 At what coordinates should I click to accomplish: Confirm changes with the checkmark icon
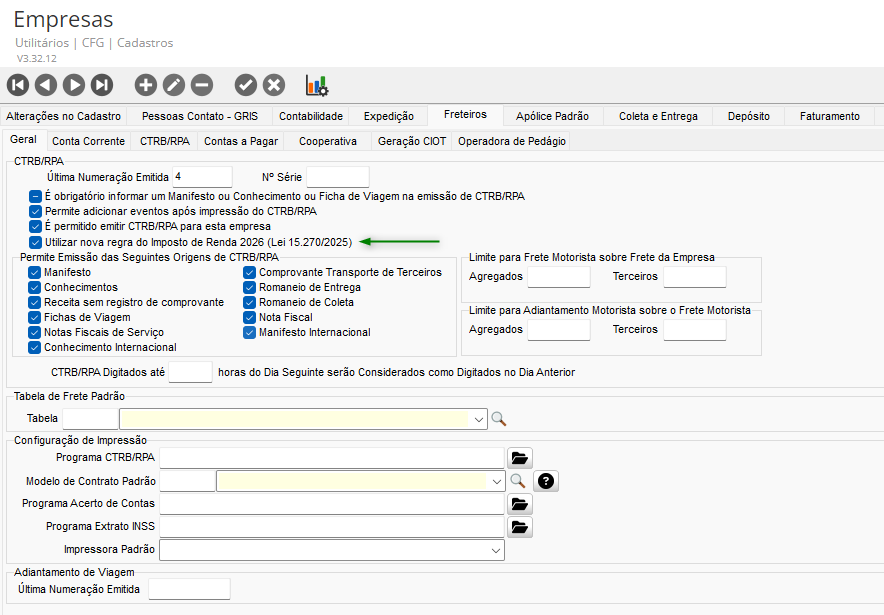tap(246, 85)
